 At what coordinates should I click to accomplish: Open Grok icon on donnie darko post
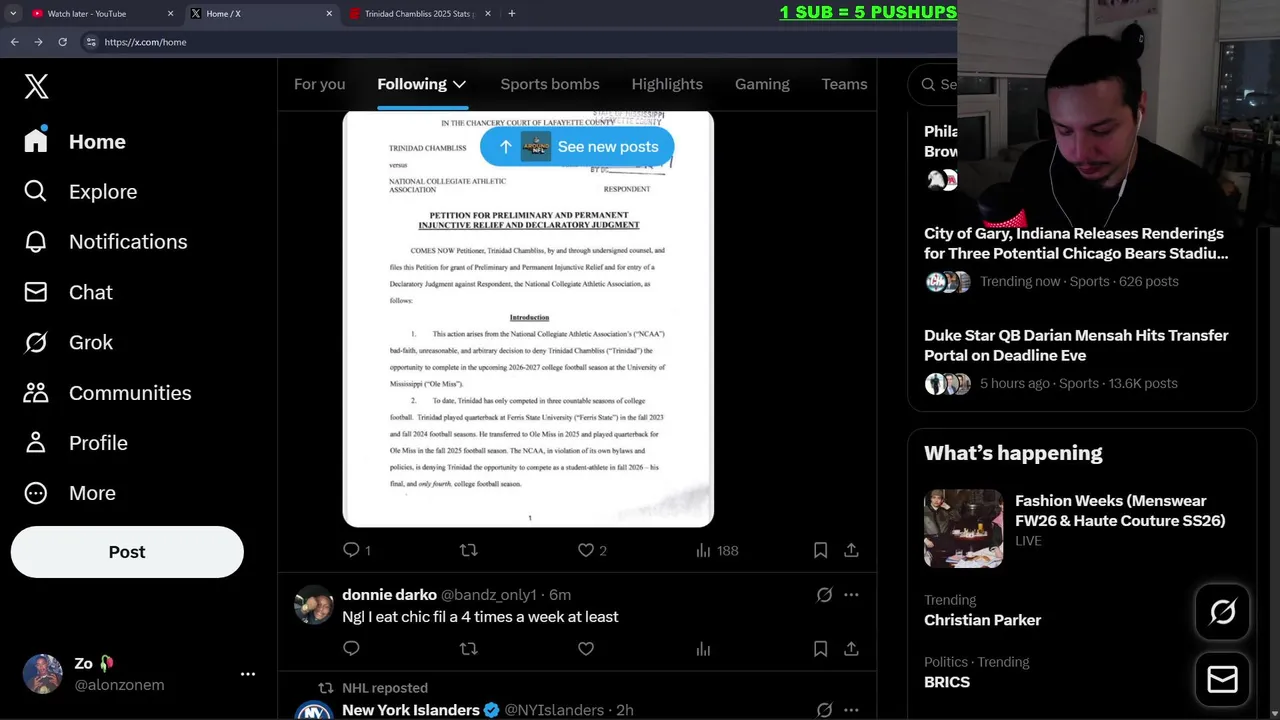[x=824, y=594]
